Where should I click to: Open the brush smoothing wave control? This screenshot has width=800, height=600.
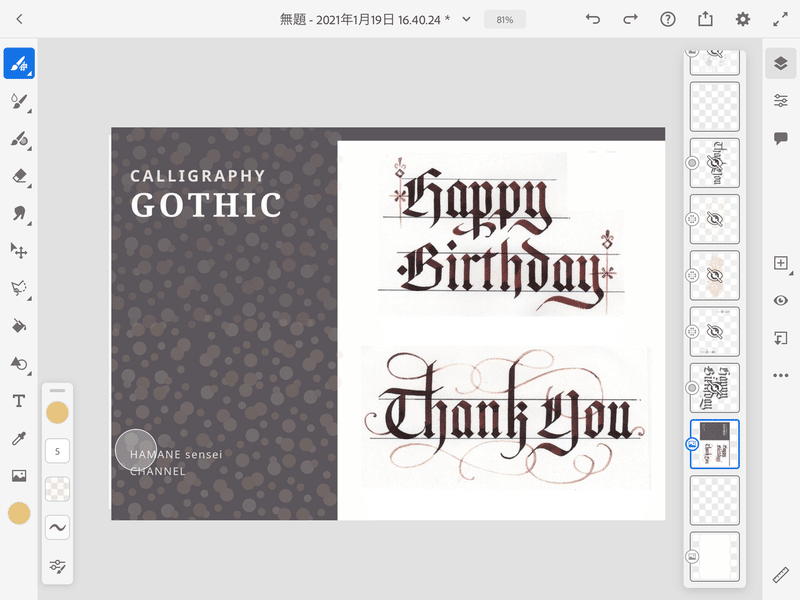coord(57,528)
